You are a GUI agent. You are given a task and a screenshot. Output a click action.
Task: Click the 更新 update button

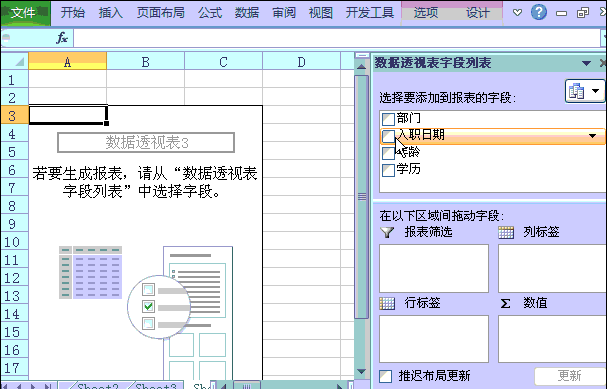tap(570, 375)
